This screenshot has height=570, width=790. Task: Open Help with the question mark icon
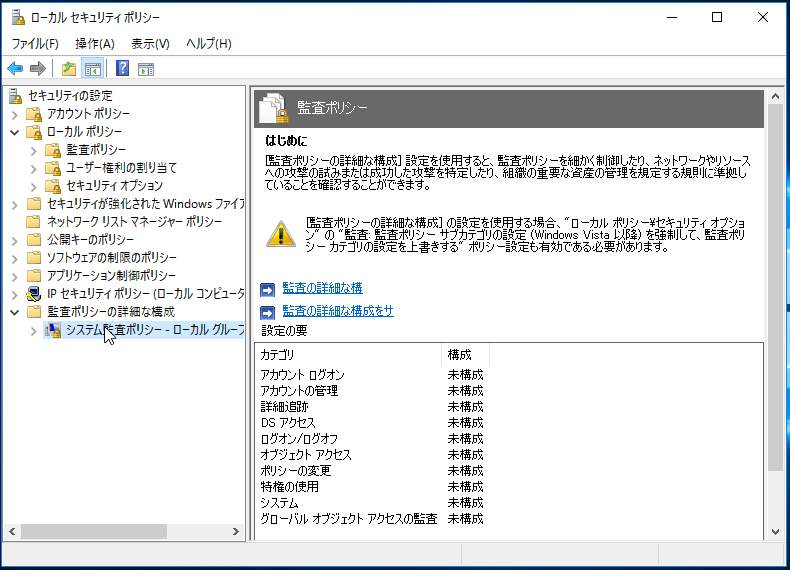122,68
